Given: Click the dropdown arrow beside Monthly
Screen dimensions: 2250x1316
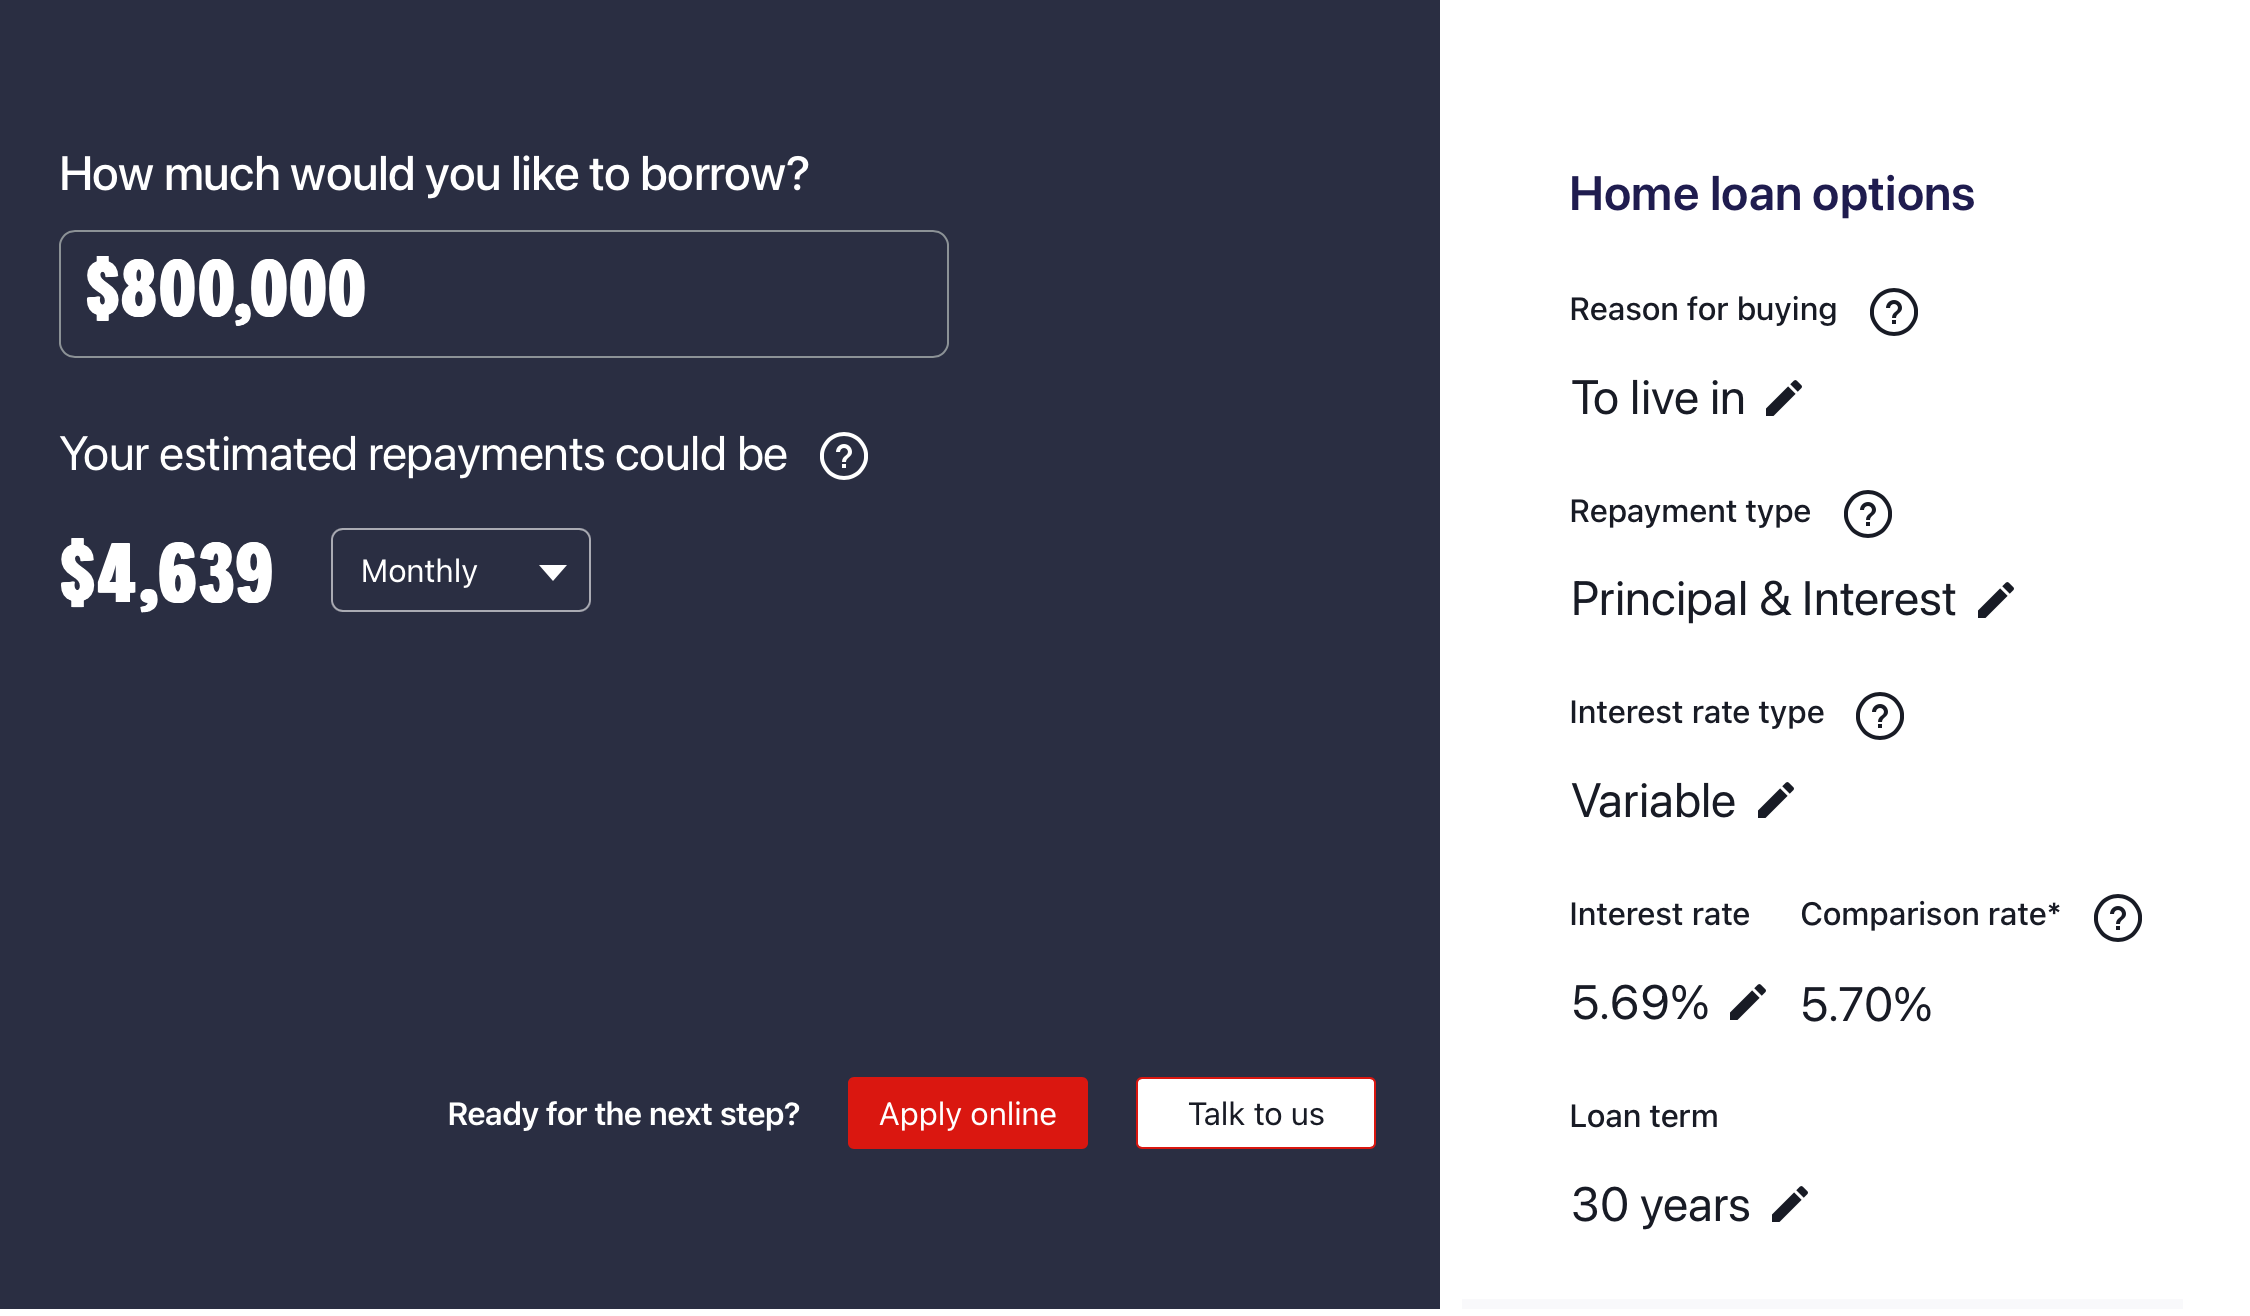Looking at the screenshot, I should [552, 572].
